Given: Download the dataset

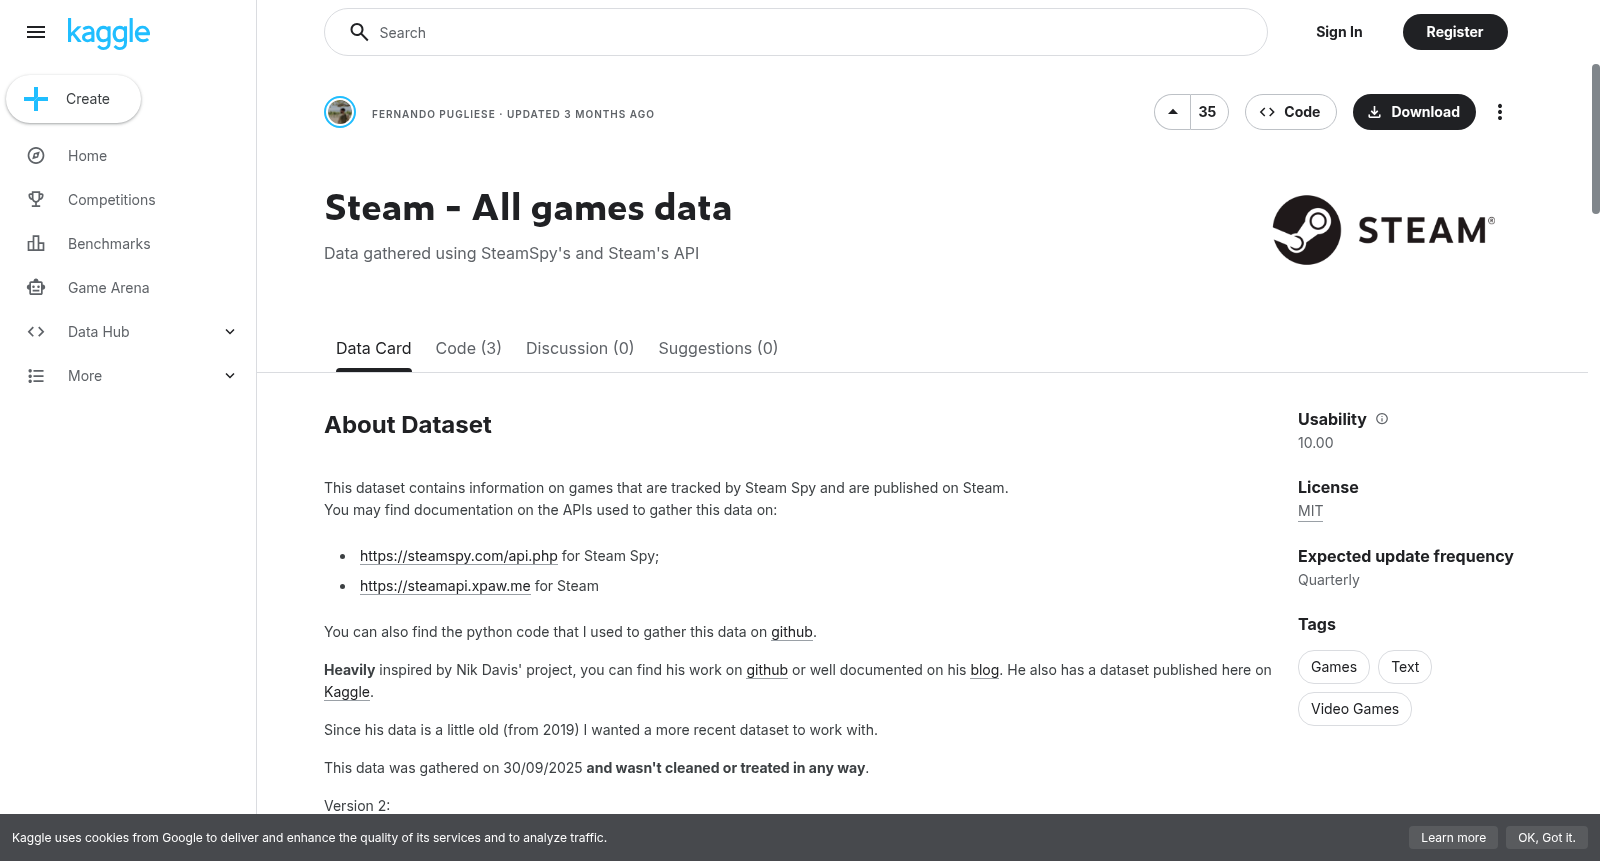Looking at the screenshot, I should click(1414, 112).
